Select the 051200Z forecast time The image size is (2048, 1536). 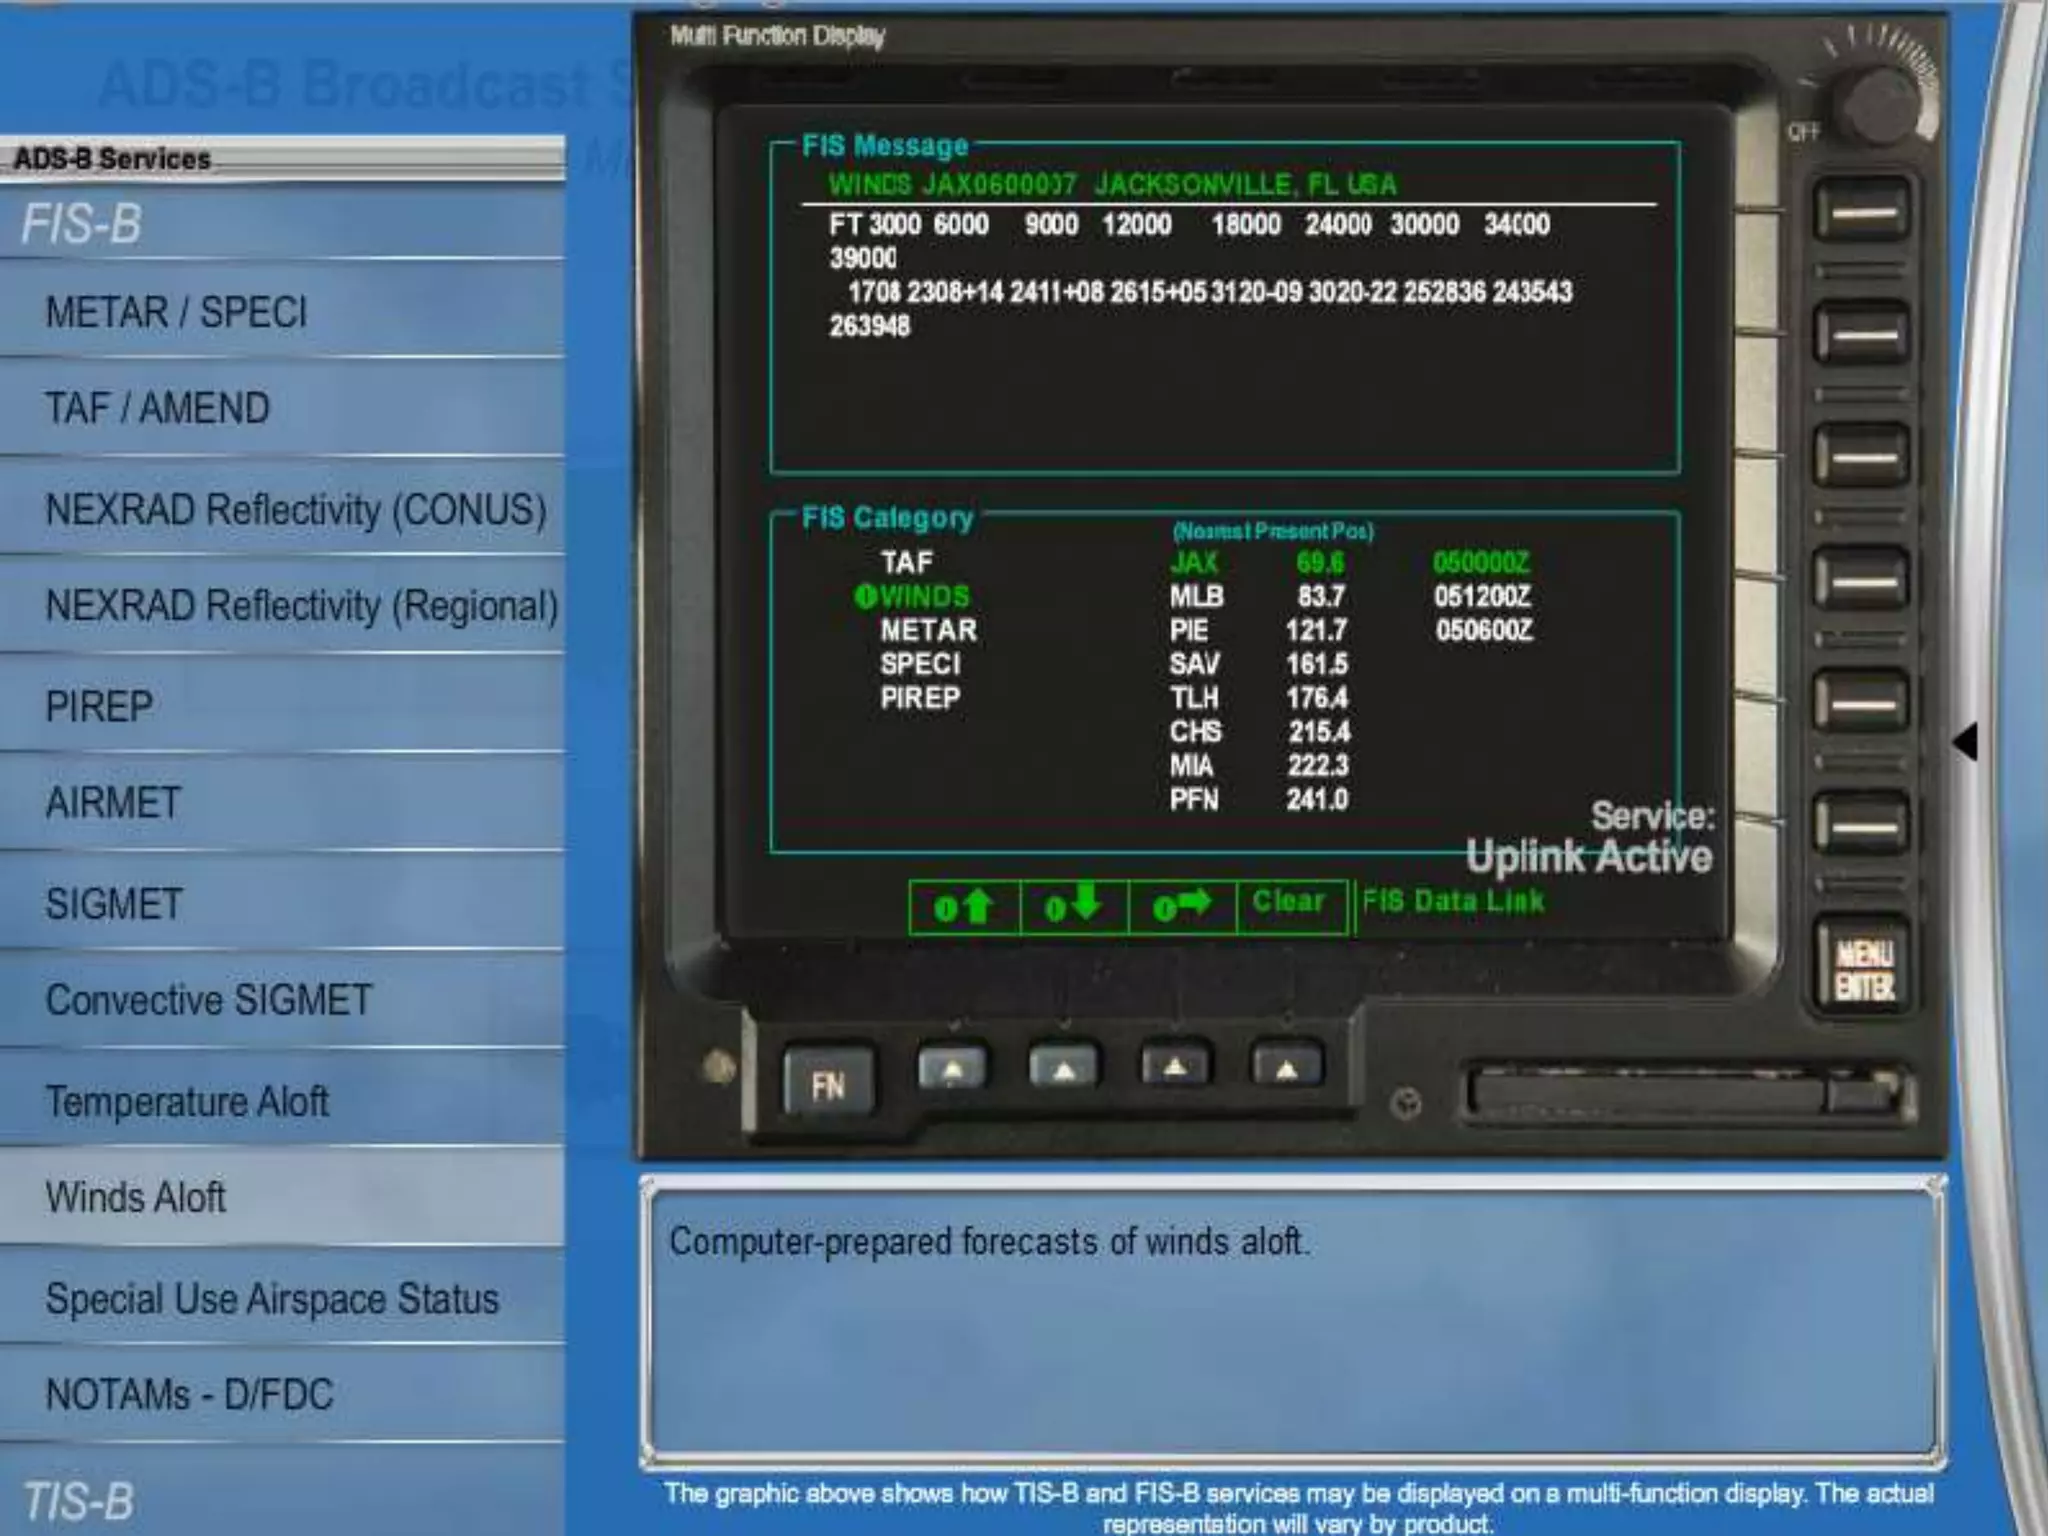pos(1482,597)
